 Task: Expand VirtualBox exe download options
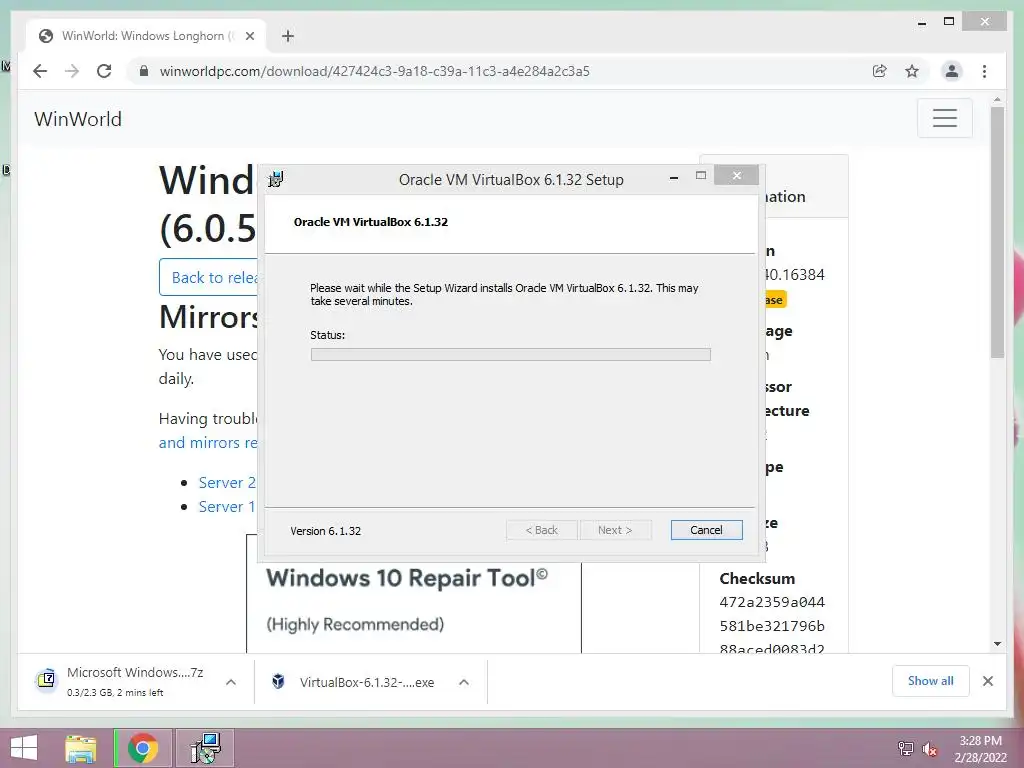(464, 682)
